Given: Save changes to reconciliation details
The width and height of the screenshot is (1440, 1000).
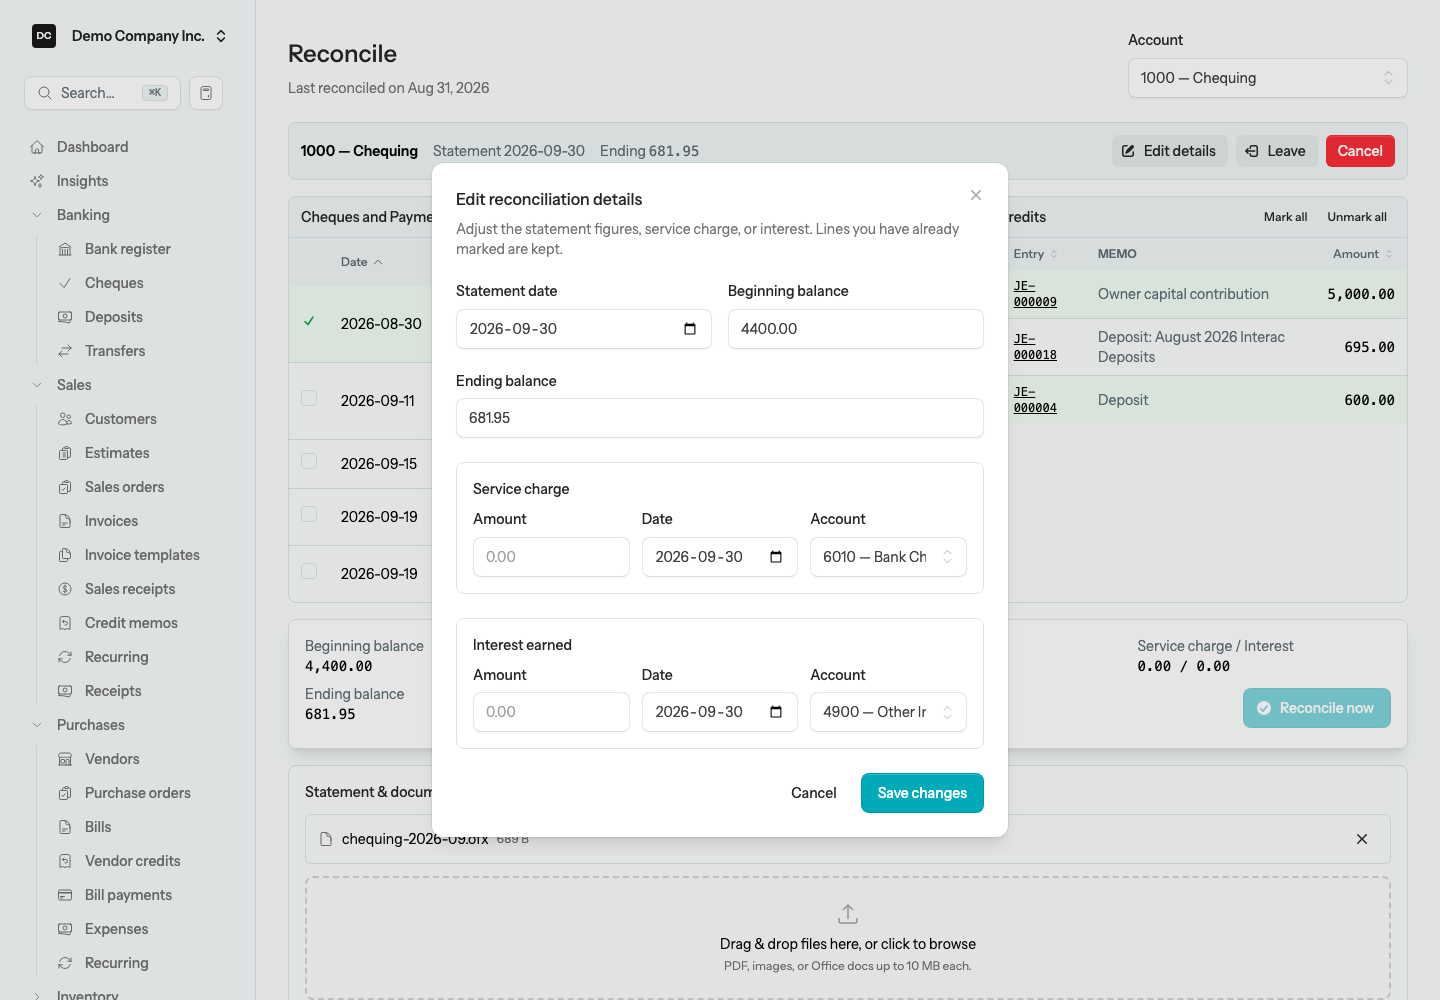Looking at the screenshot, I should click(922, 793).
